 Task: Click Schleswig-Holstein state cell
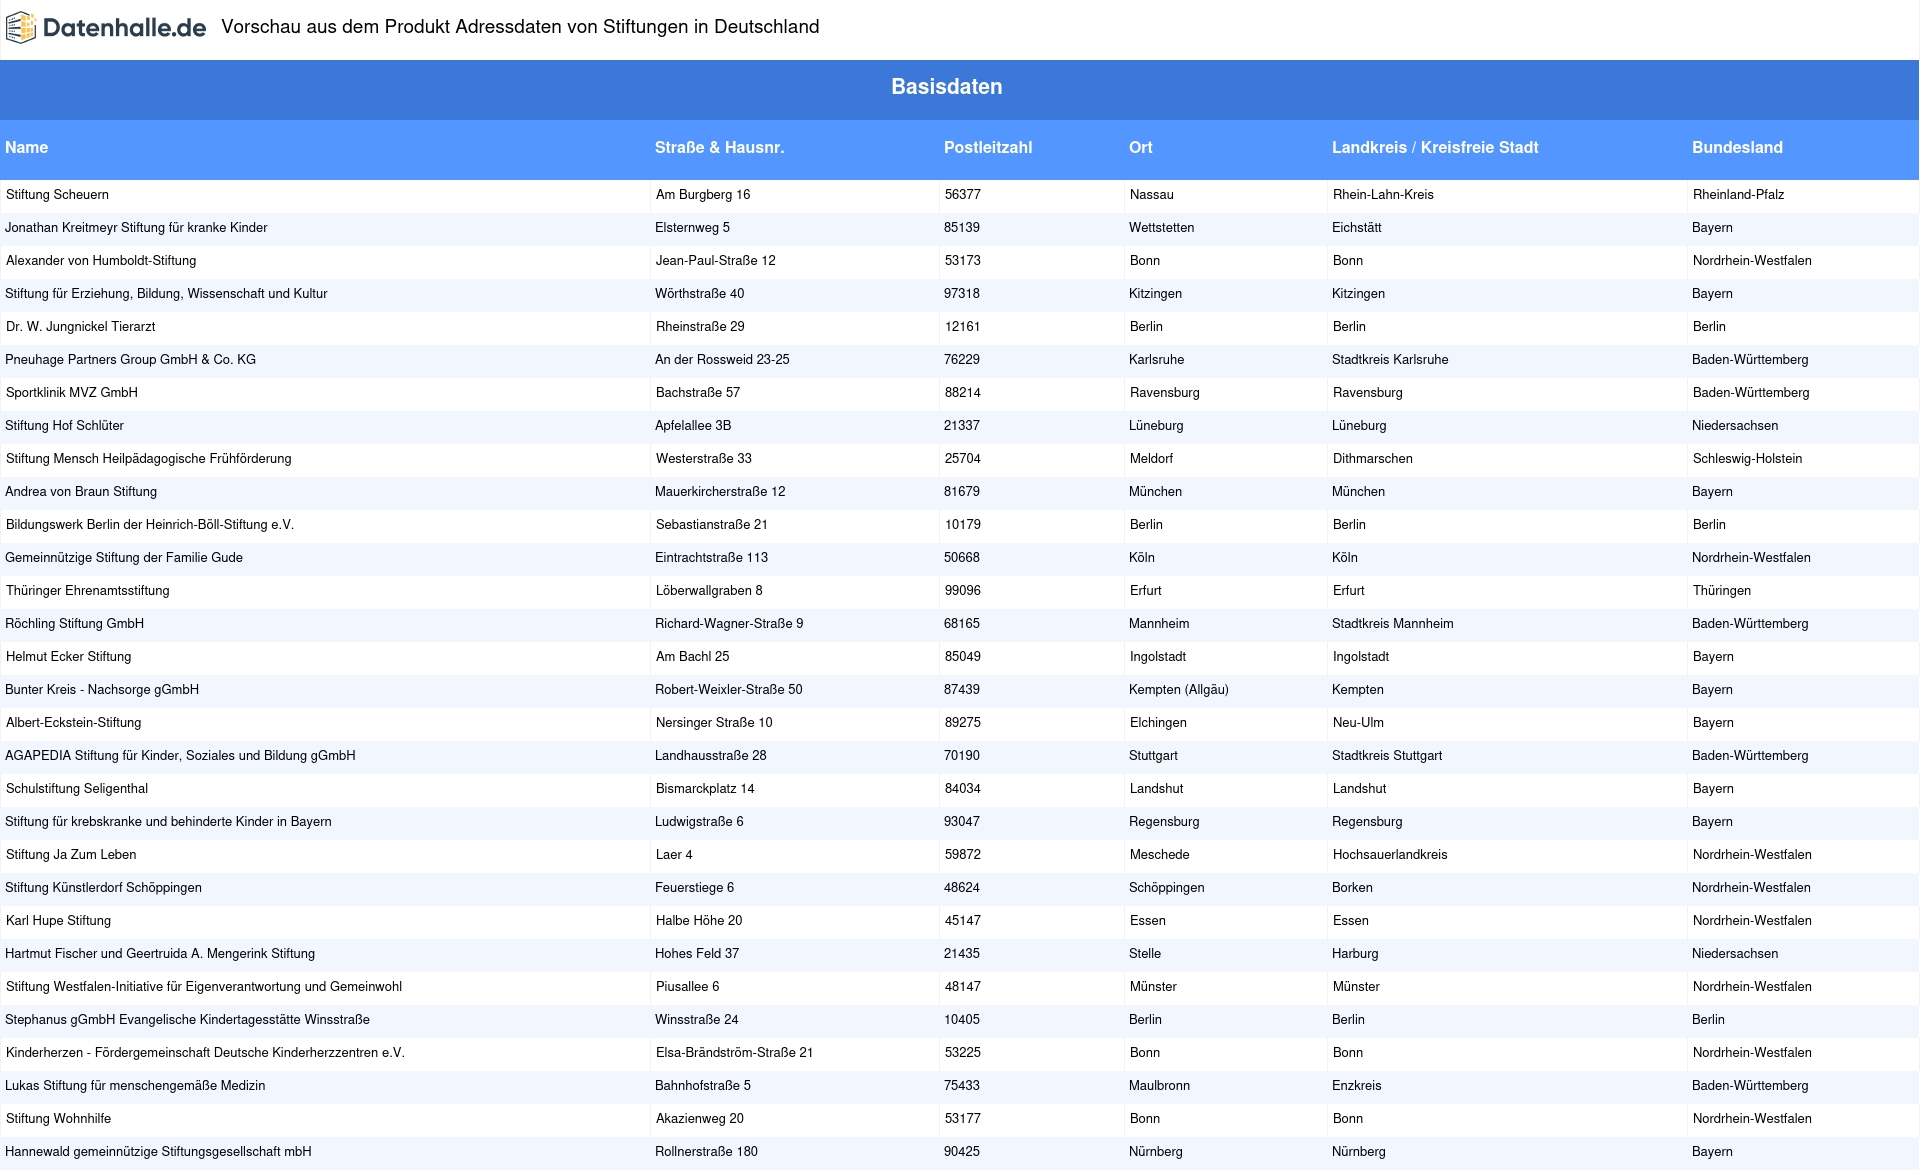tap(1747, 459)
